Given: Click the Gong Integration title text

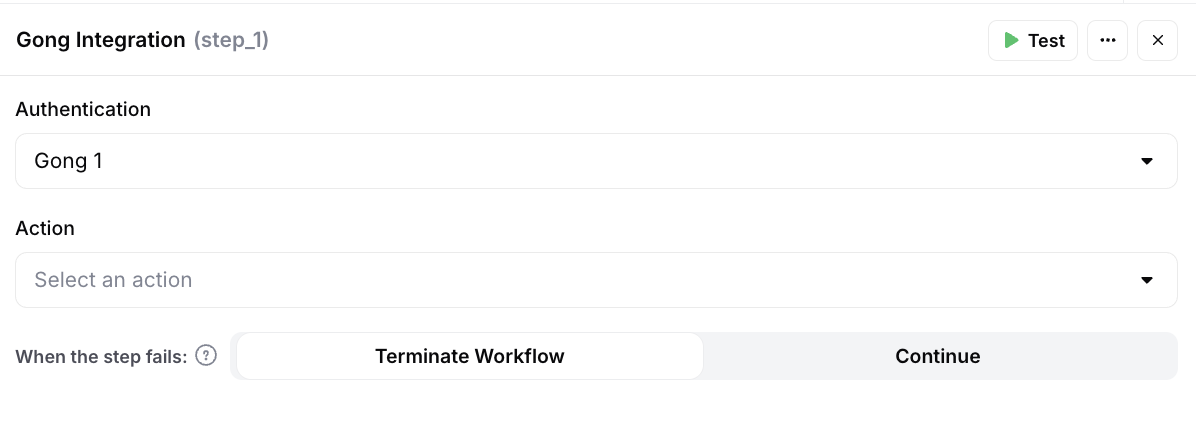Looking at the screenshot, I should pos(101,40).
